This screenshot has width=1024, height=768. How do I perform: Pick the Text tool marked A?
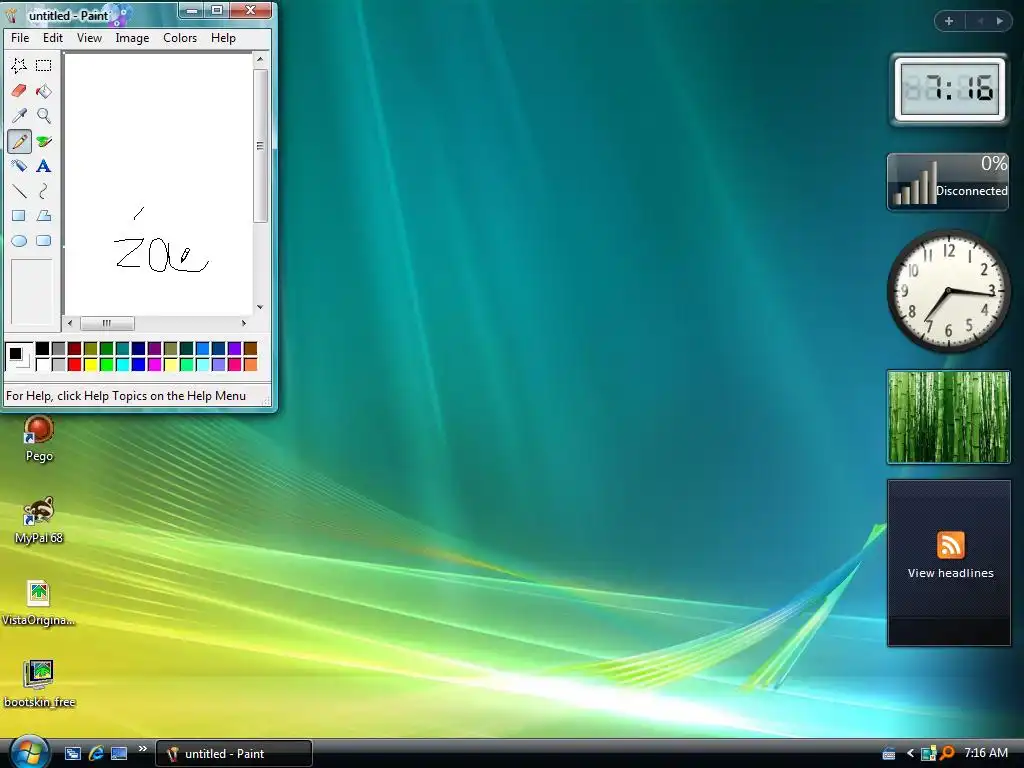pyautogui.click(x=44, y=165)
